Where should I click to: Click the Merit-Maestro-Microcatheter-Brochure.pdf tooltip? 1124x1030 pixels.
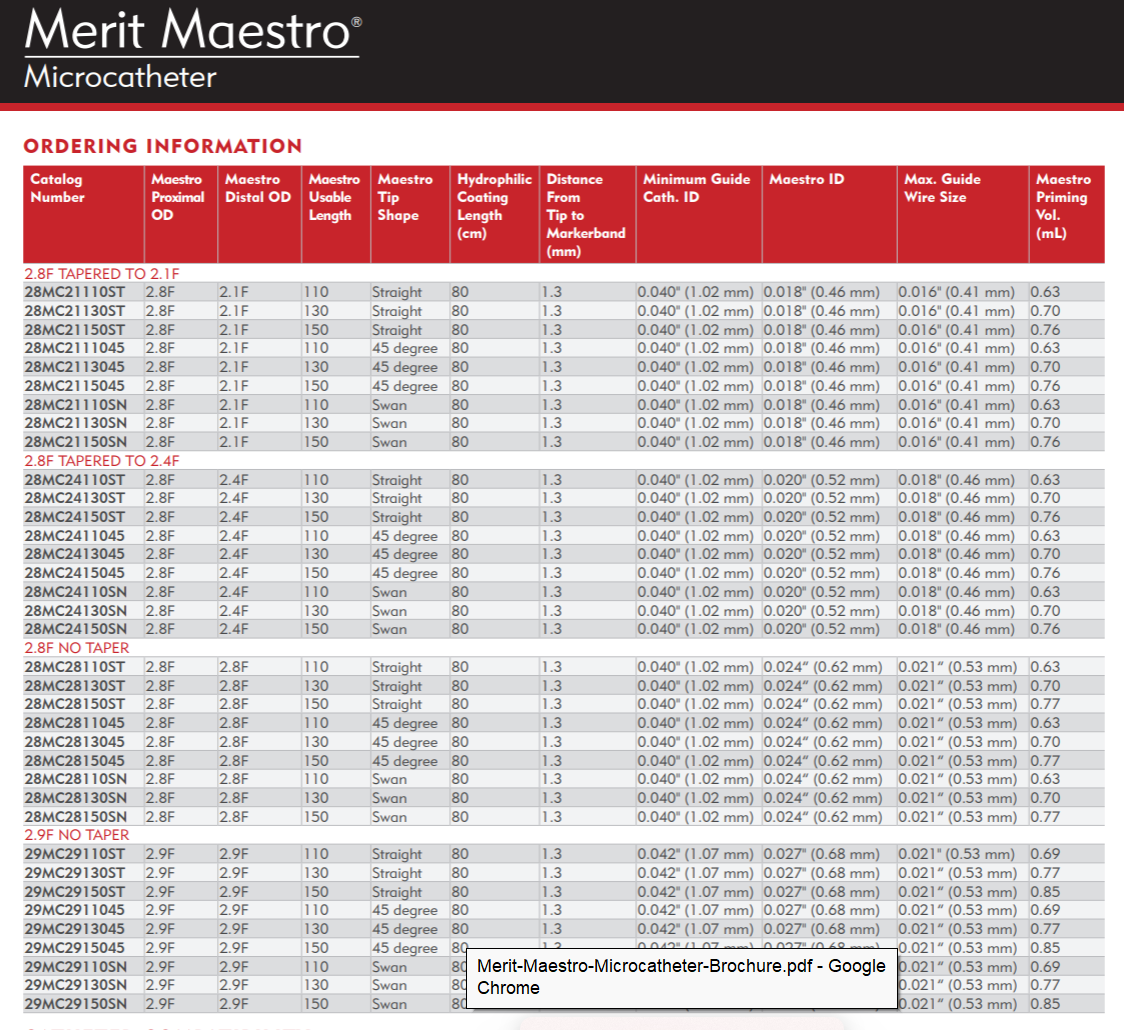(x=681, y=977)
